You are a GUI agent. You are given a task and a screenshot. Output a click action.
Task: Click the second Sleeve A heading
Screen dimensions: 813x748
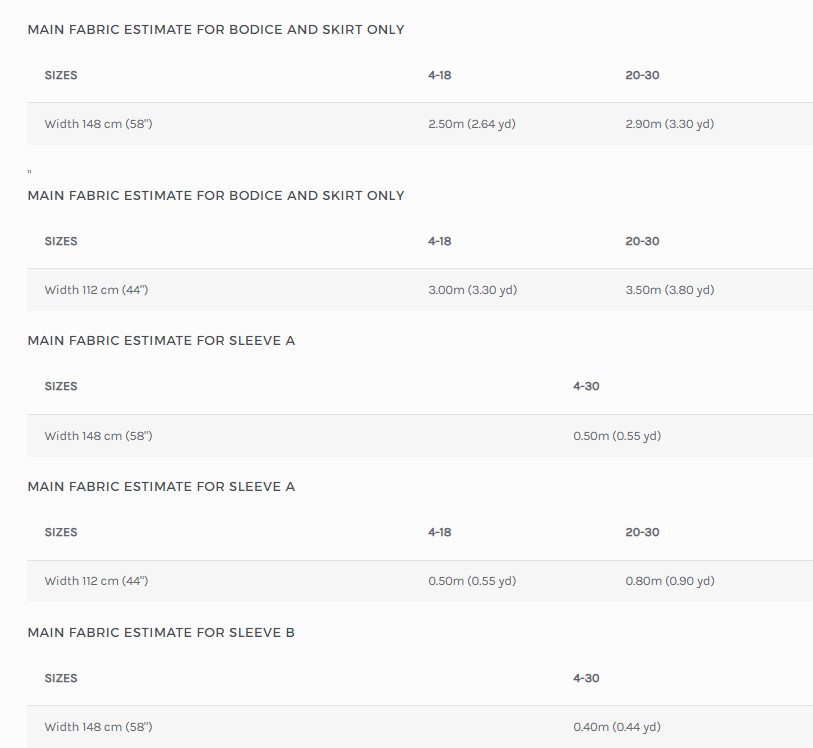pos(161,487)
